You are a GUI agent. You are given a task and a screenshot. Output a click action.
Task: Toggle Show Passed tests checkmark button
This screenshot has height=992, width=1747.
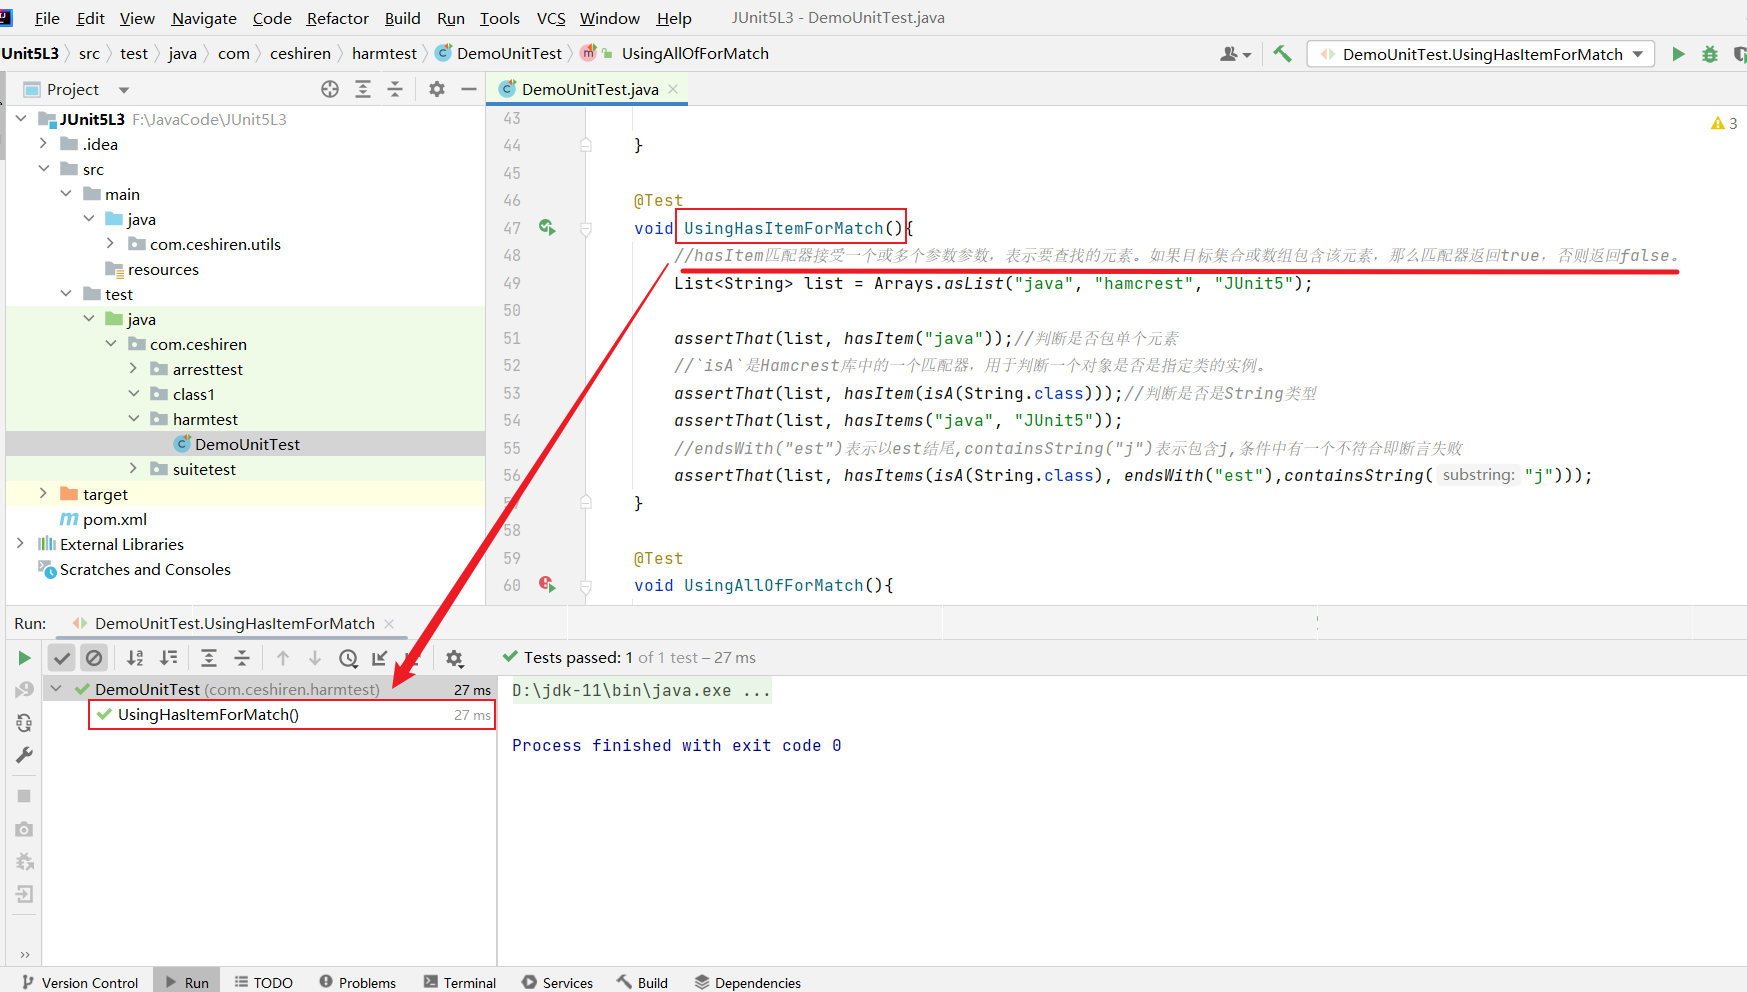click(62, 658)
